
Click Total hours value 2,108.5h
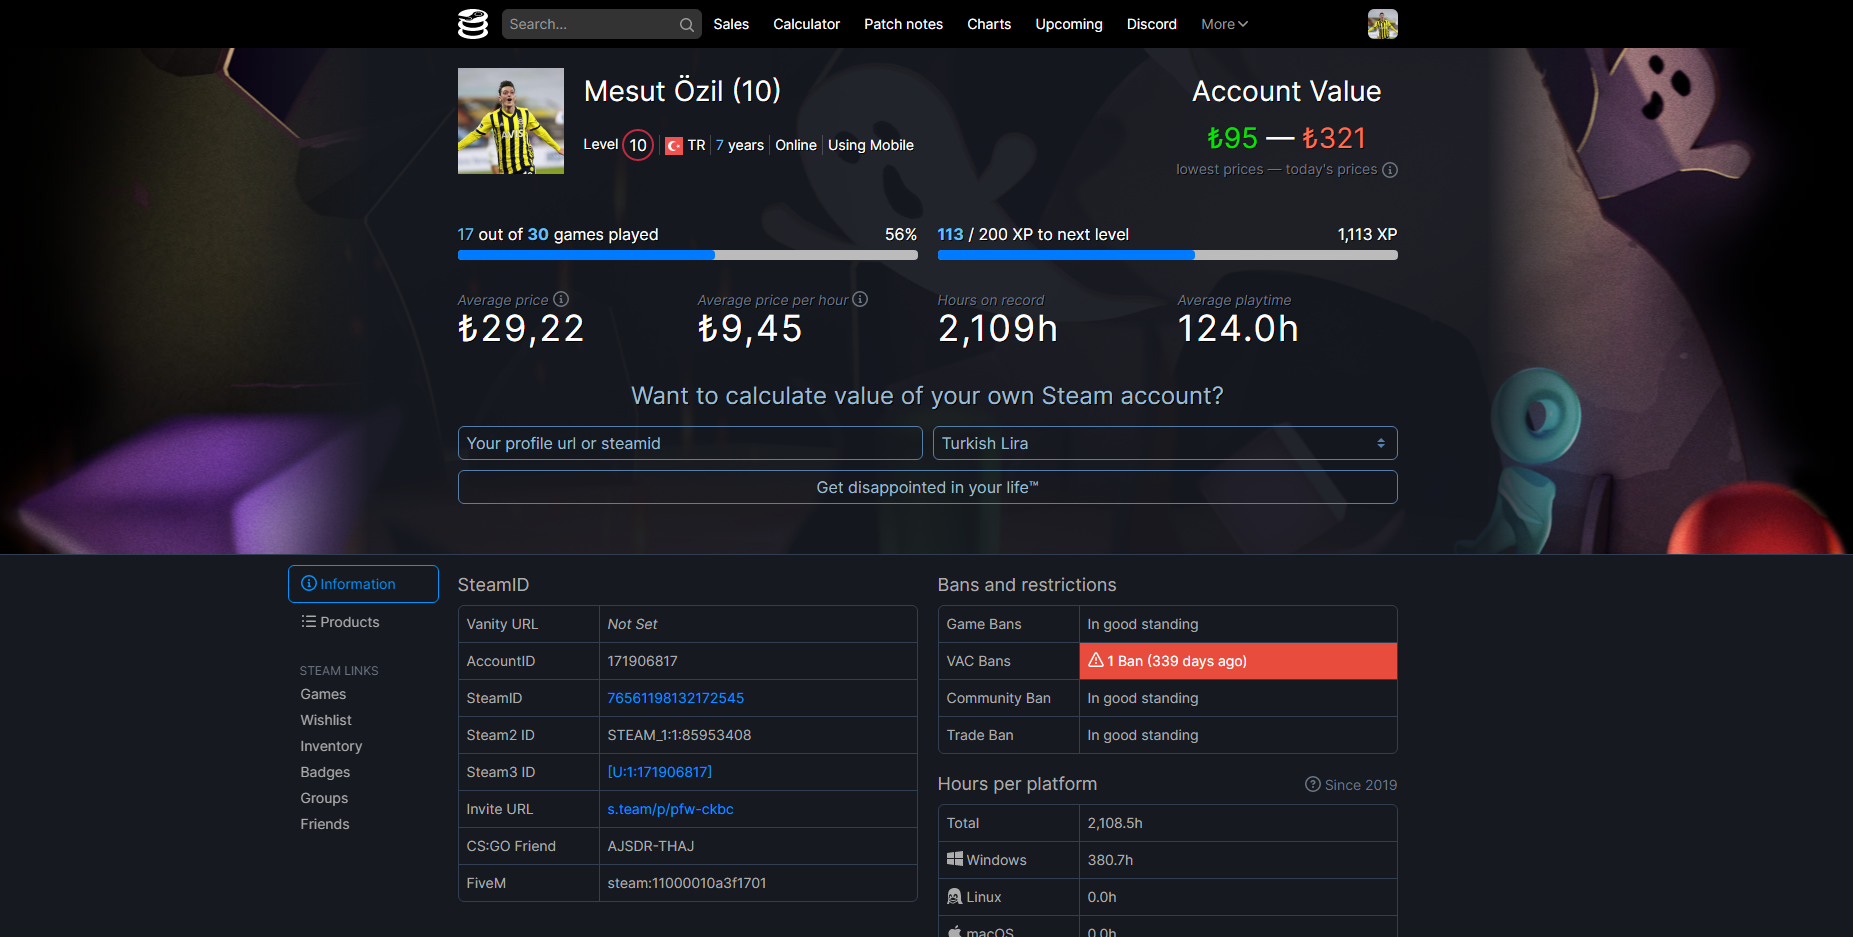click(1115, 823)
